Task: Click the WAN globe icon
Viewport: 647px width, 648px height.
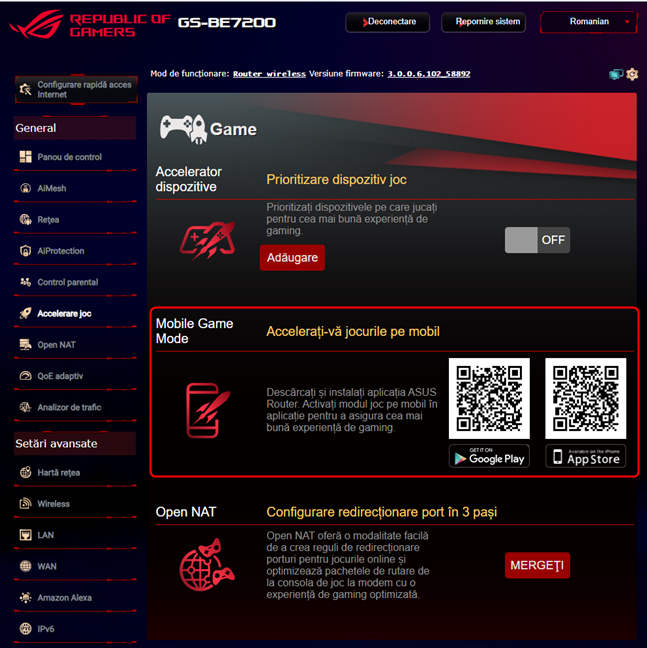Action: tap(26, 566)
